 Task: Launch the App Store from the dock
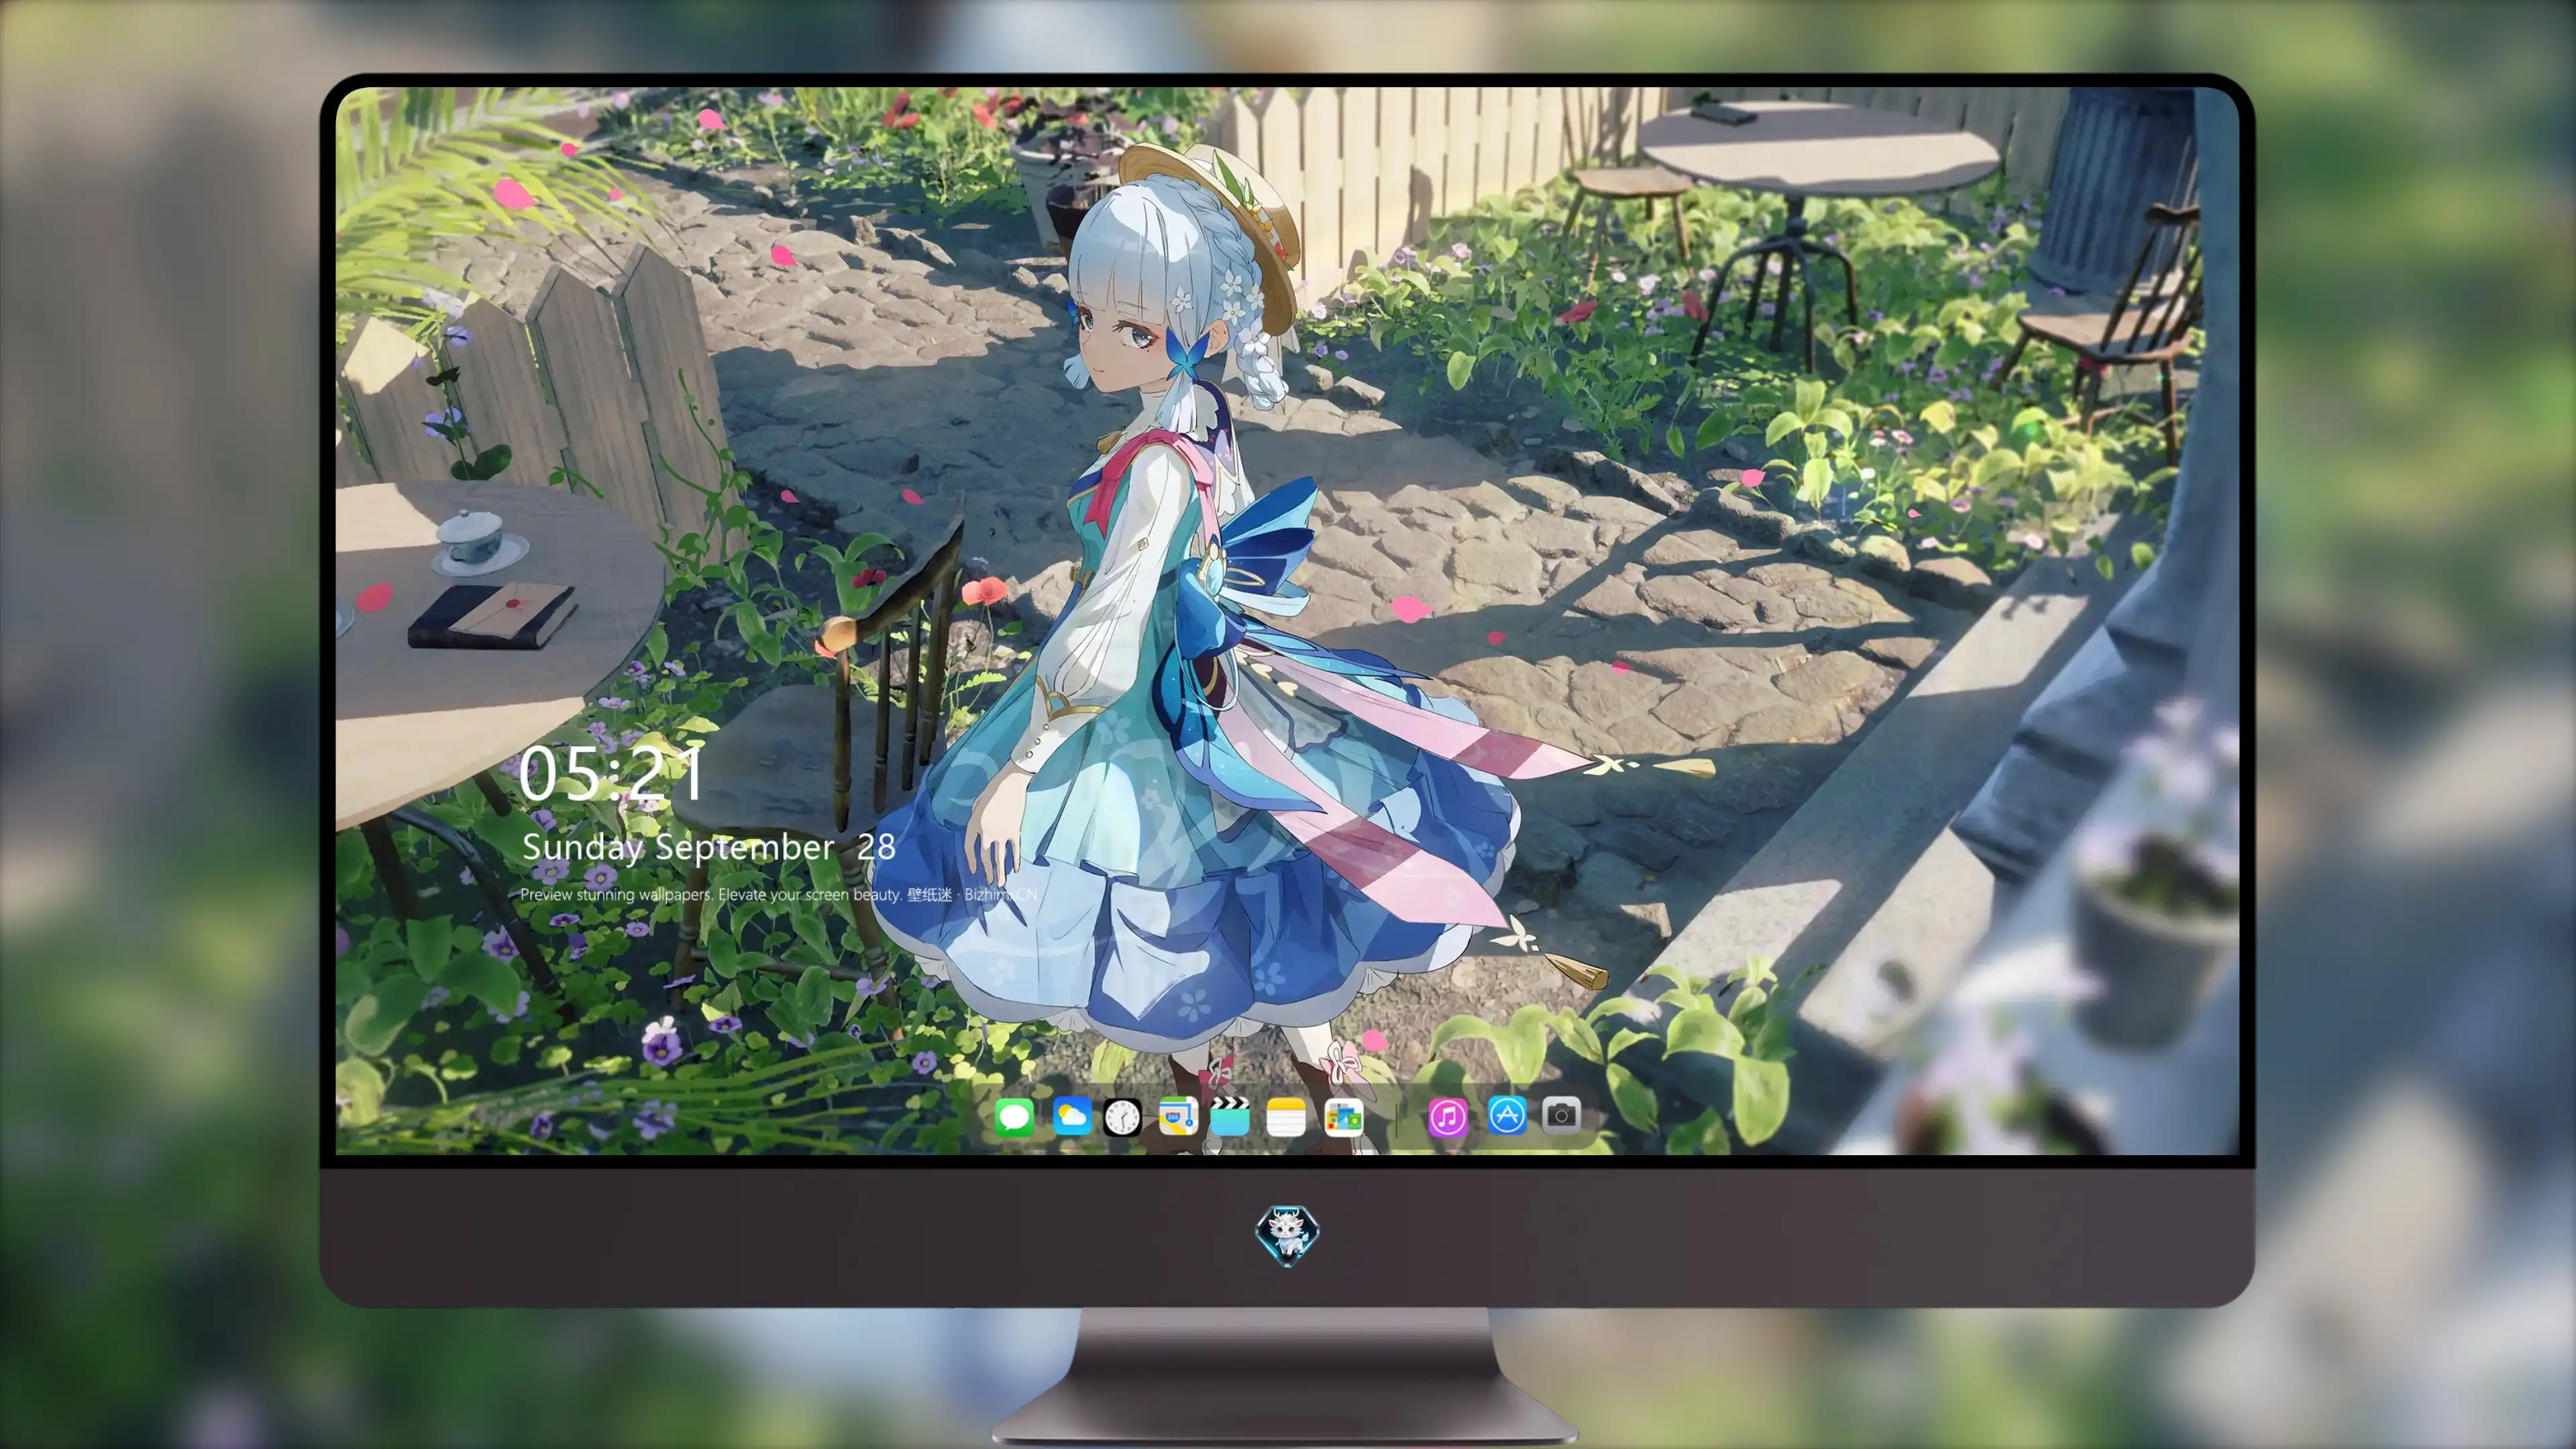click(x=1507, y=1116)
